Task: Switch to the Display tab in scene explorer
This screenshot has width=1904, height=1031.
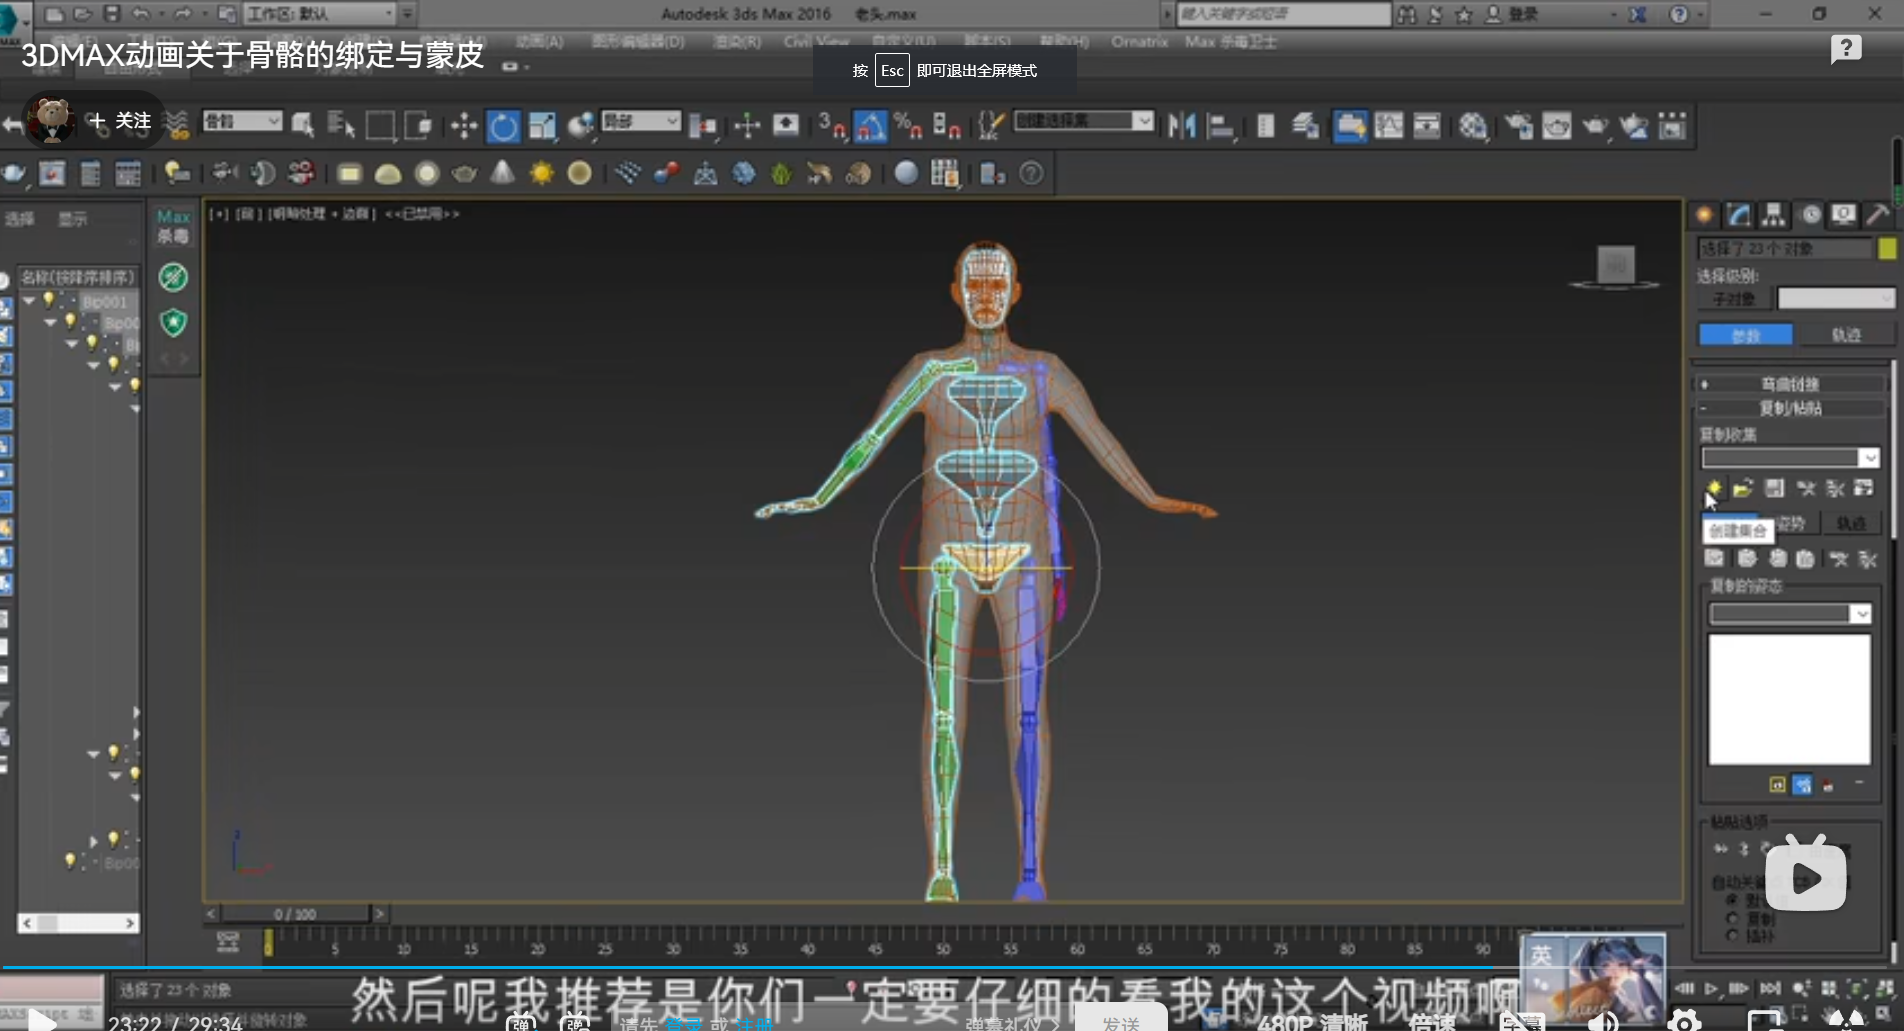Action: (x=72, y=219)
